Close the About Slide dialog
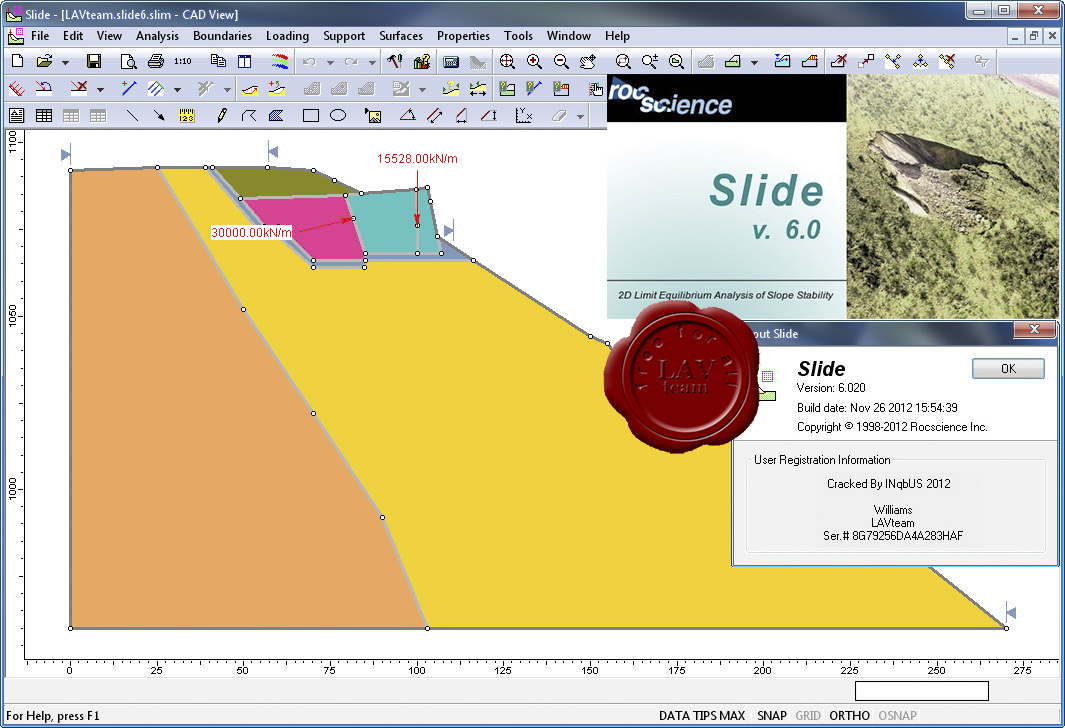The width and height of the screenshot is (1065, 728). click(1034, 329)
